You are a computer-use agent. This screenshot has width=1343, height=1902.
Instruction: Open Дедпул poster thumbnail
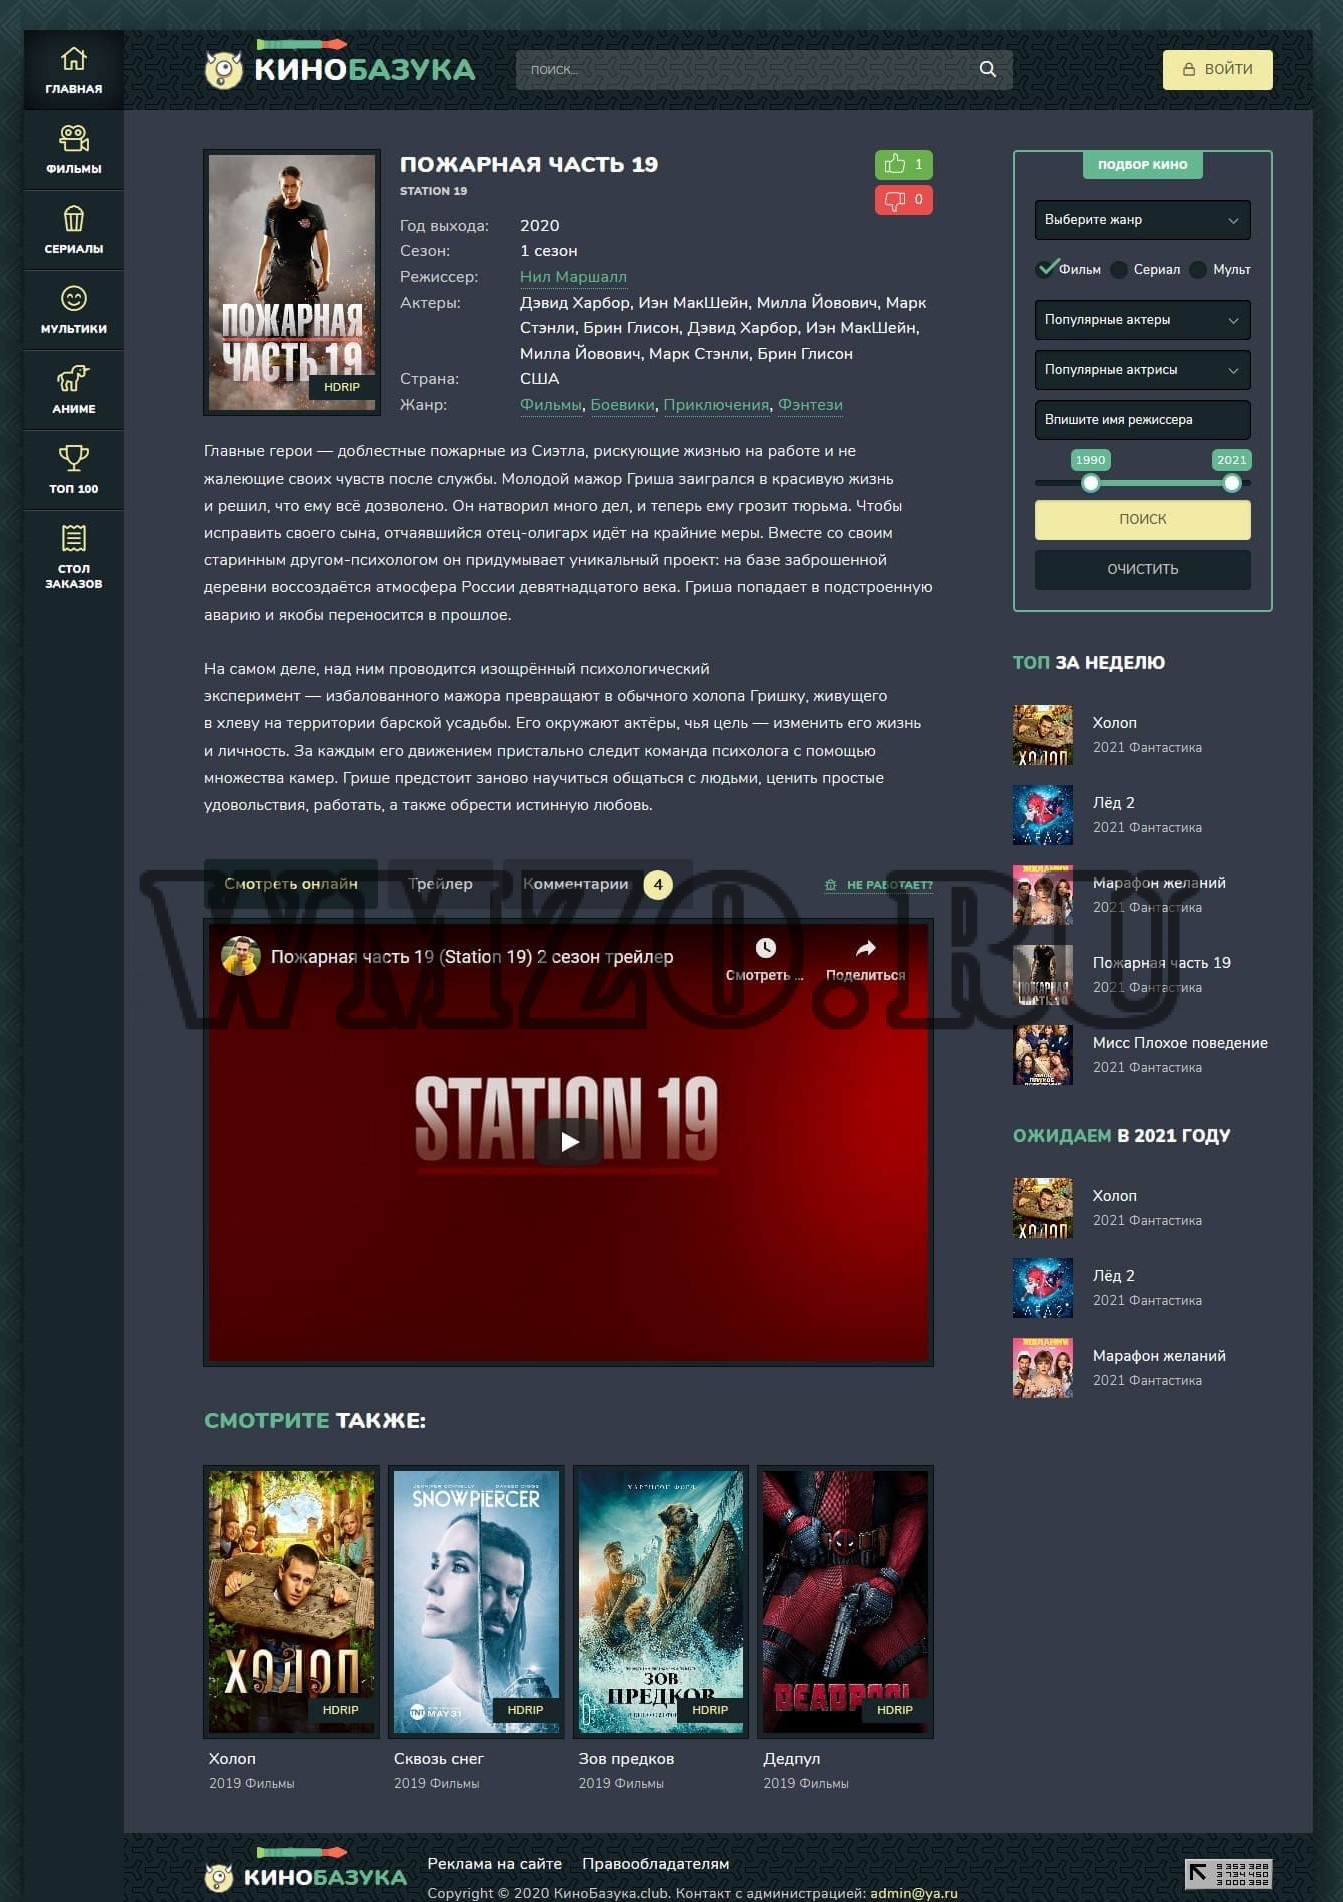tap(845, 1602)
